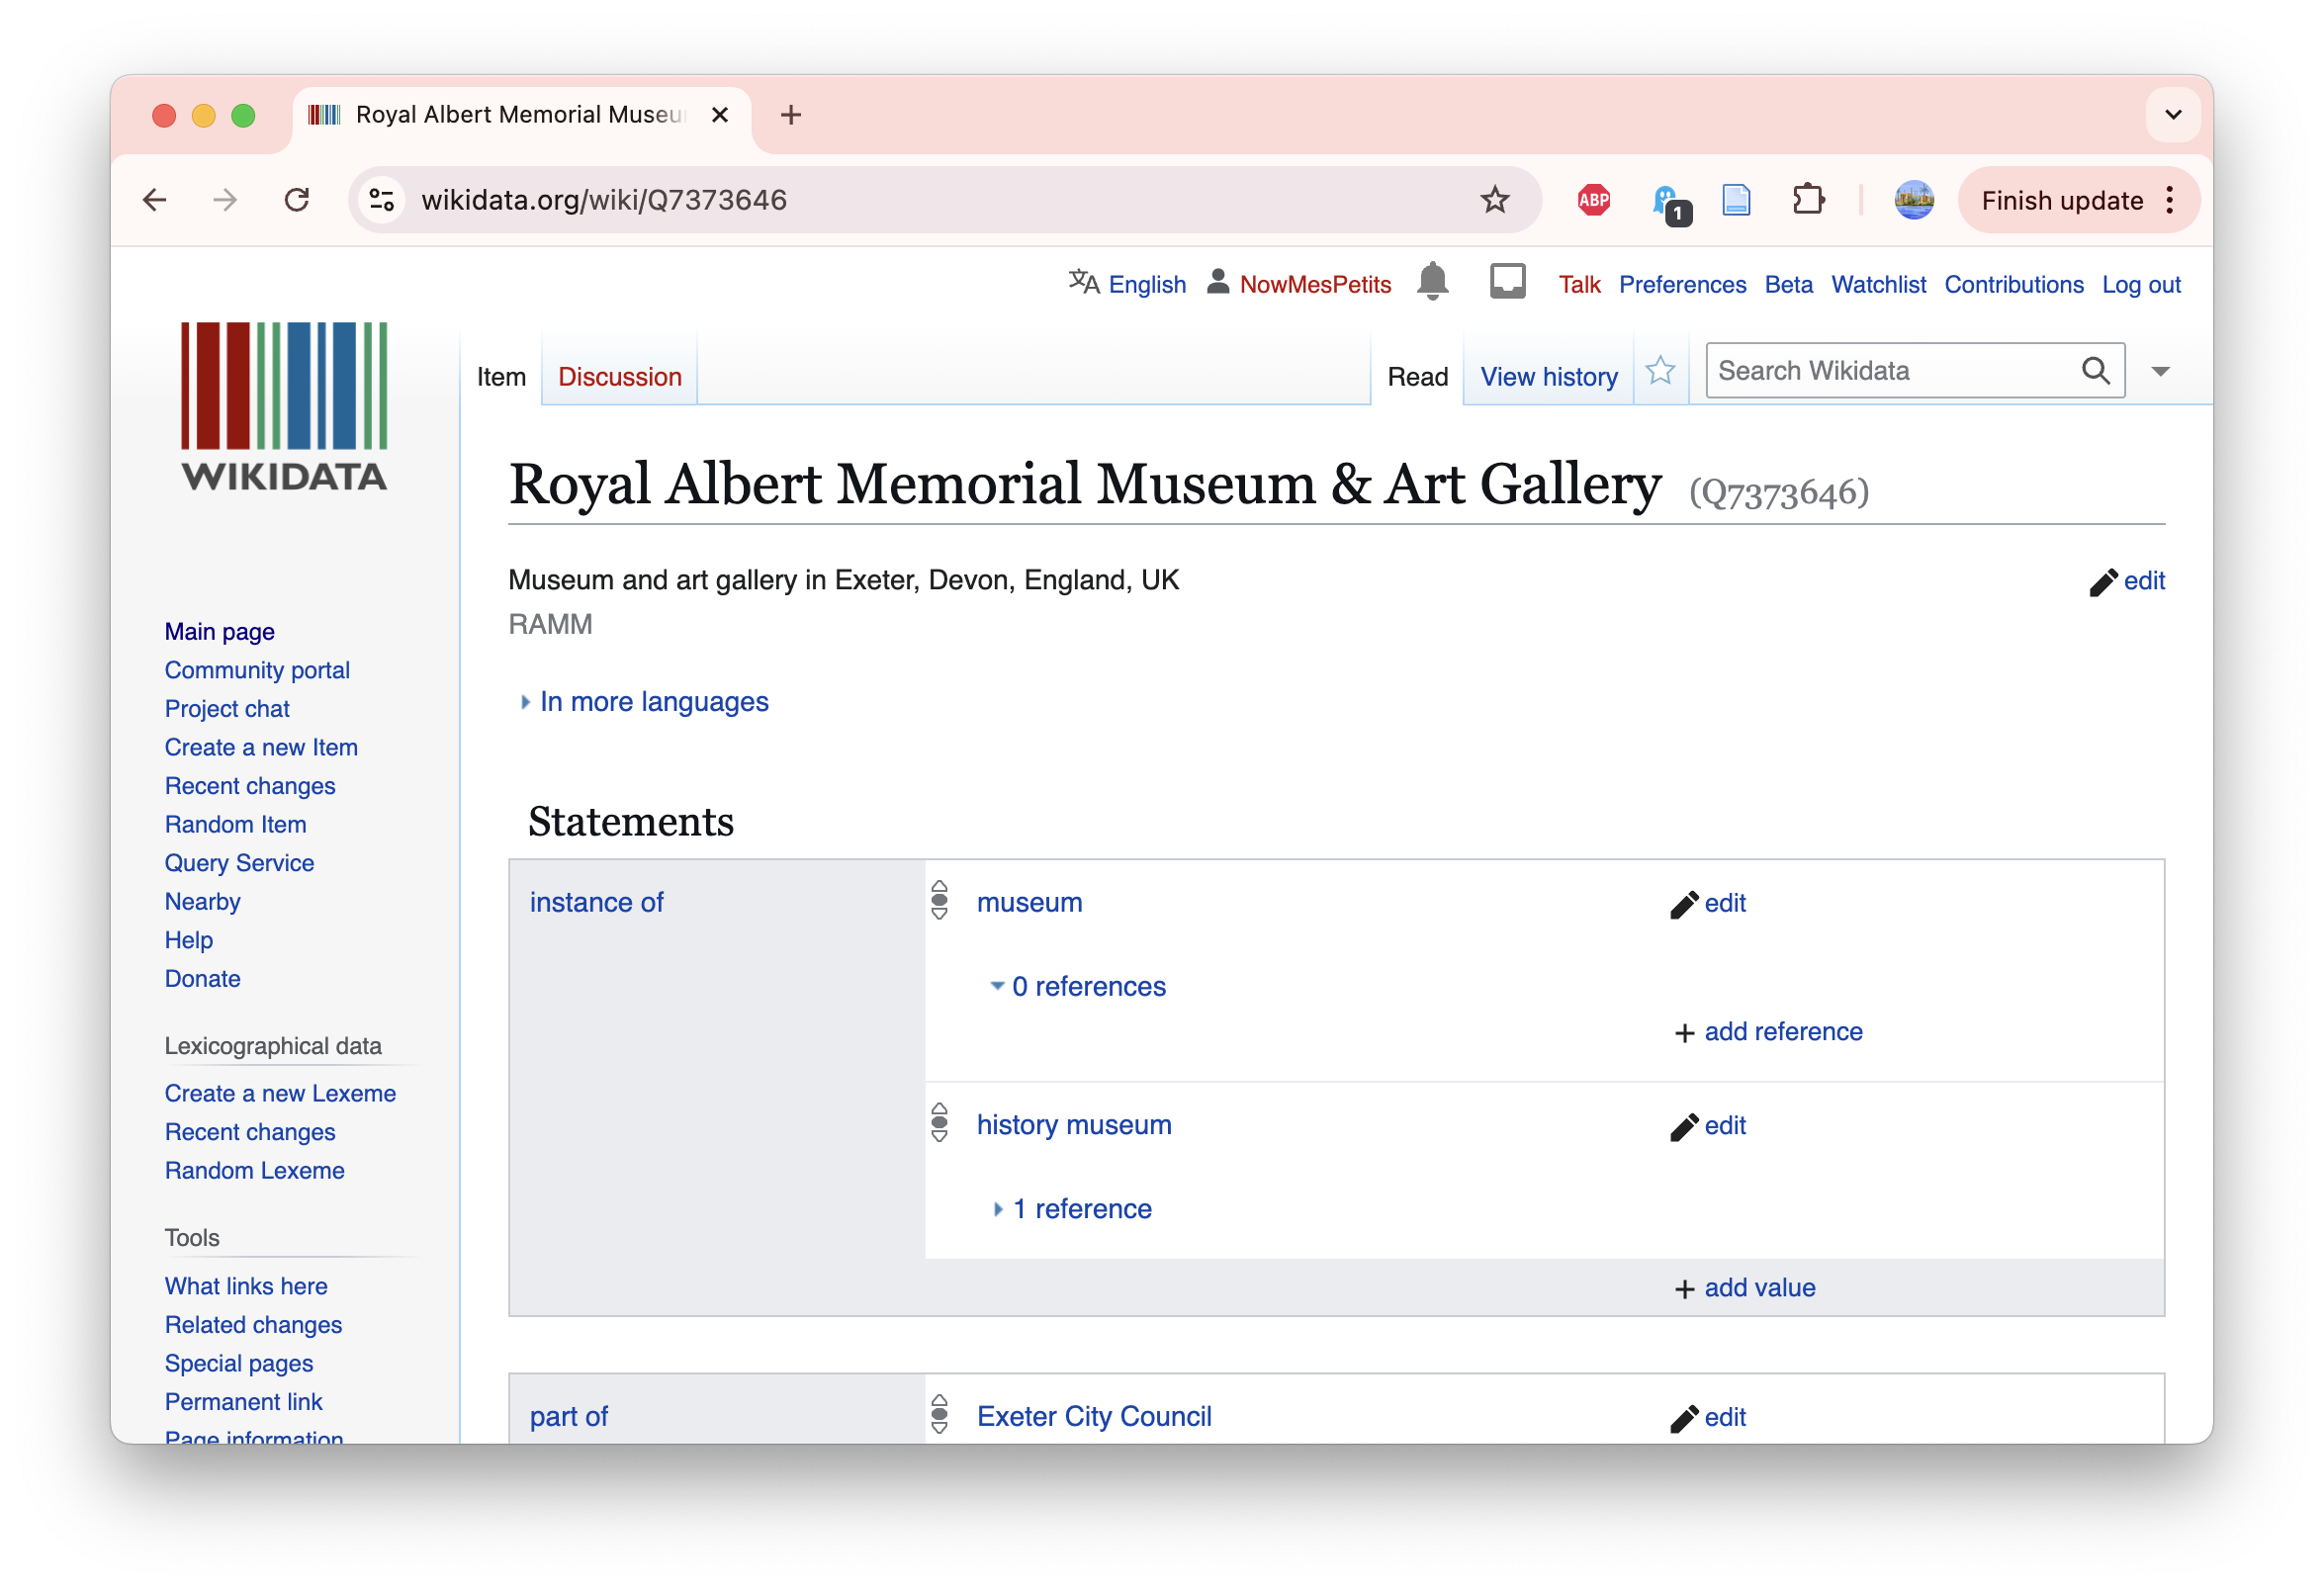Viewport: 2324px width, 1590px height.
Task: Open Contributions
Action: [x=2013, y=285]
